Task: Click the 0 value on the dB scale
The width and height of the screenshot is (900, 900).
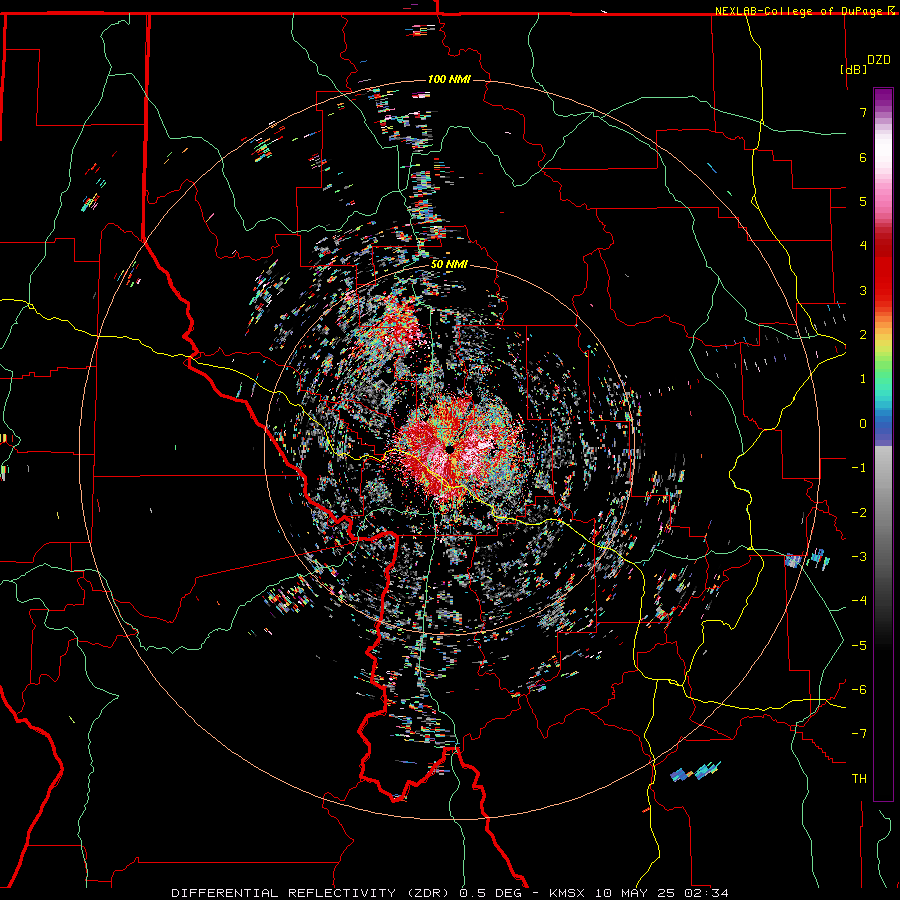Action: point(863,424)
